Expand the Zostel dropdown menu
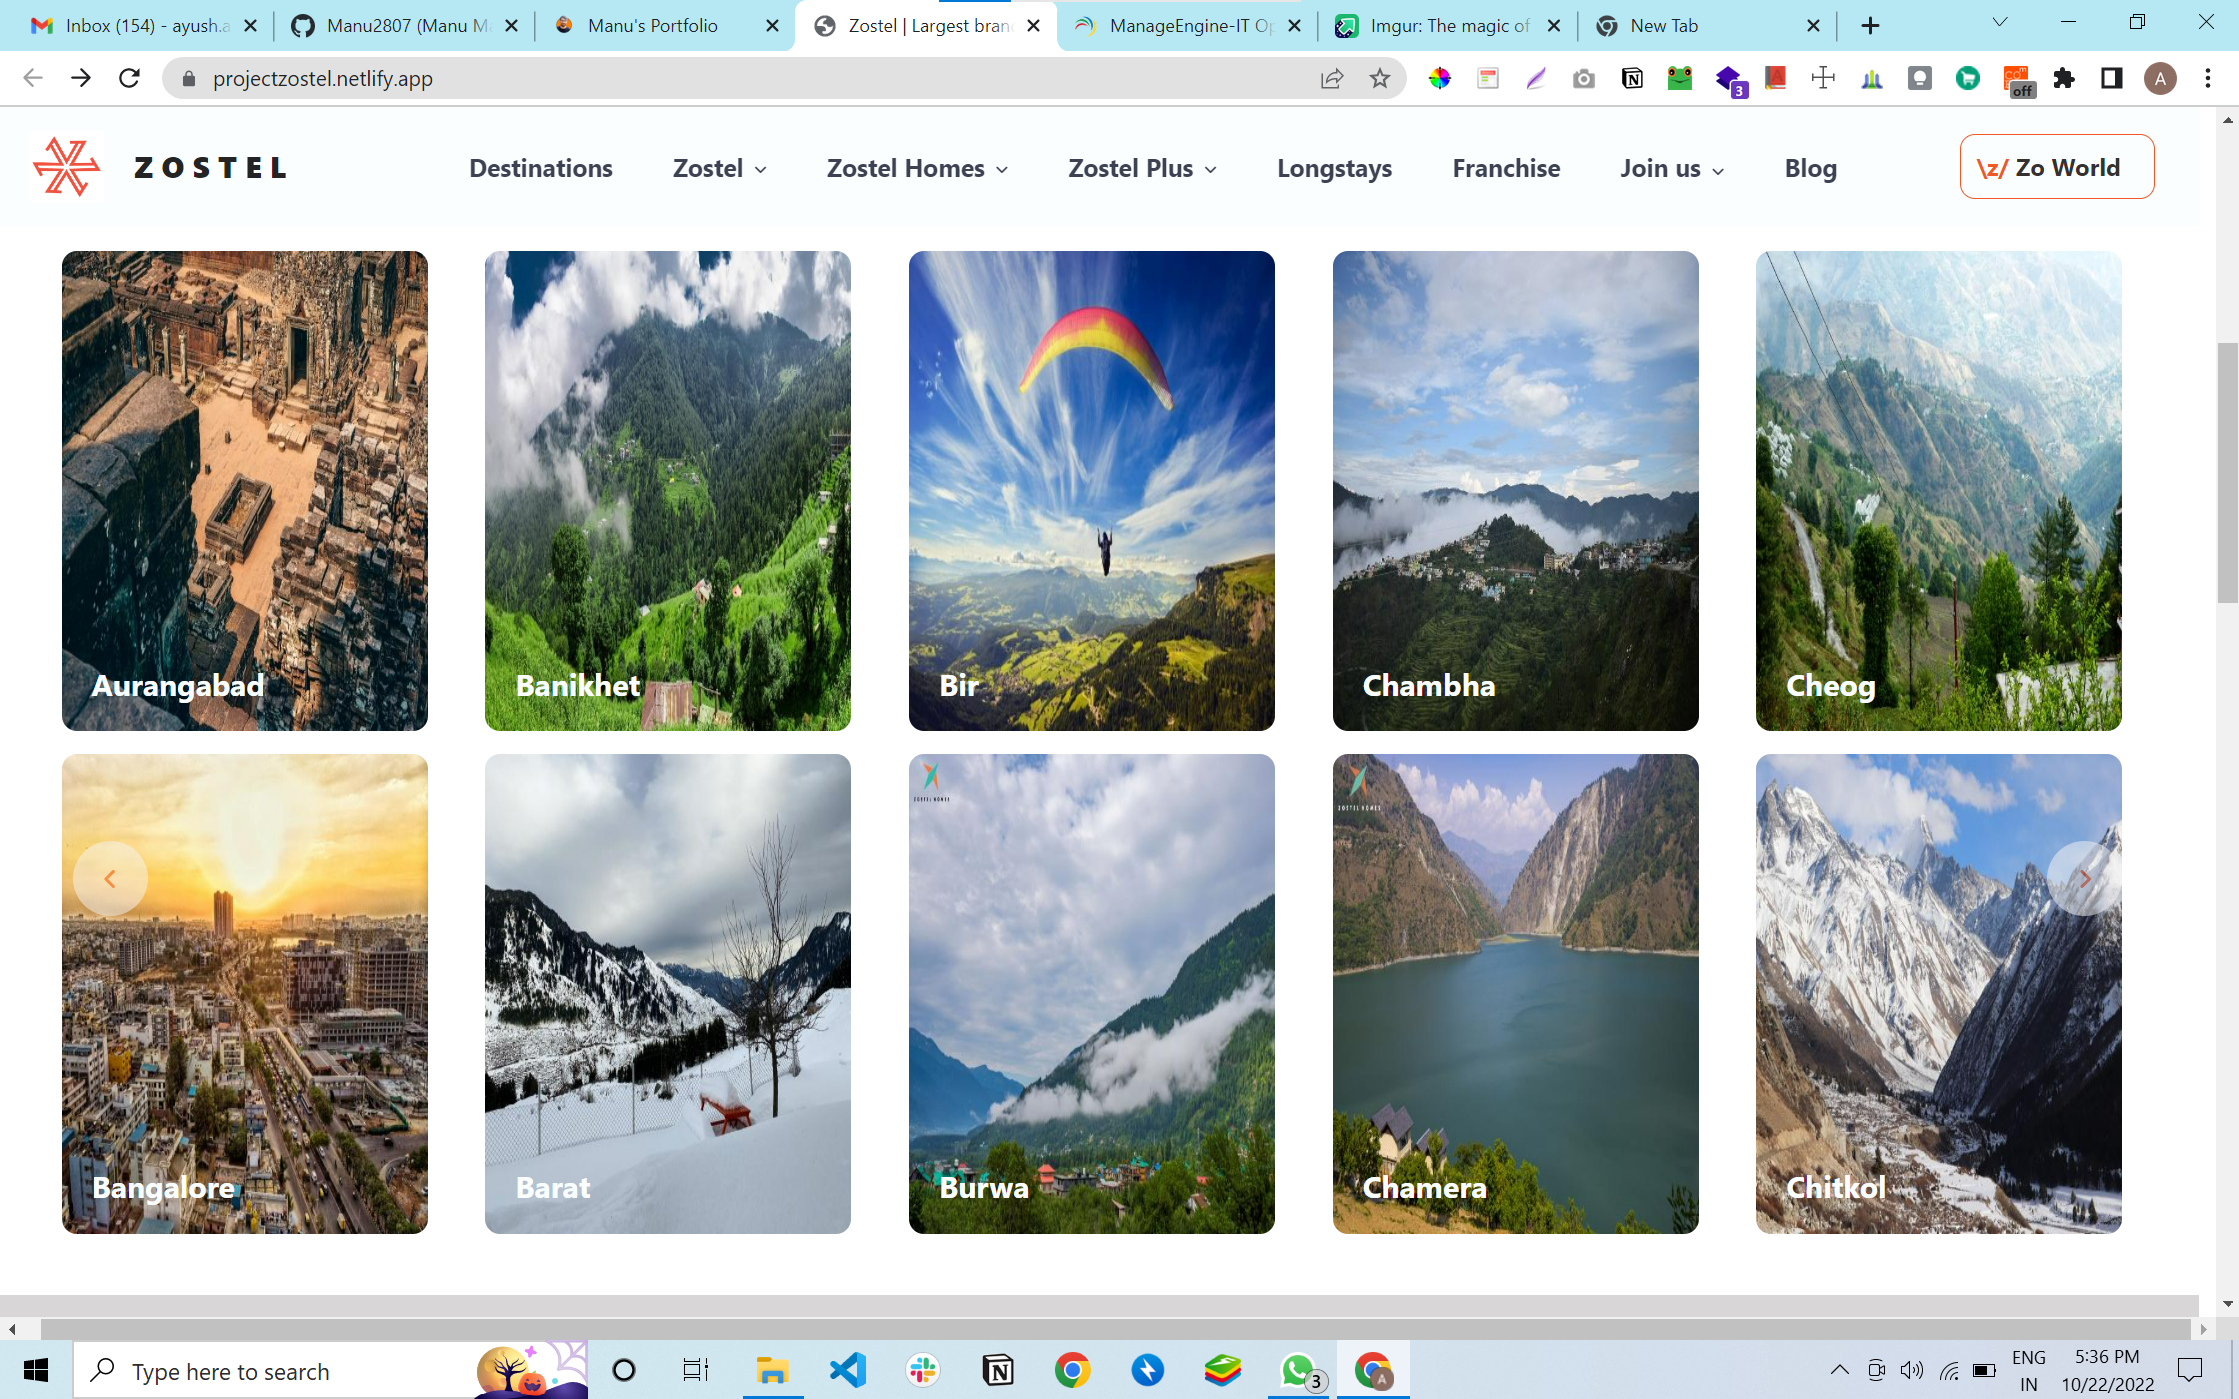Screen dimensions: 2239x1399 pos(719,168)
